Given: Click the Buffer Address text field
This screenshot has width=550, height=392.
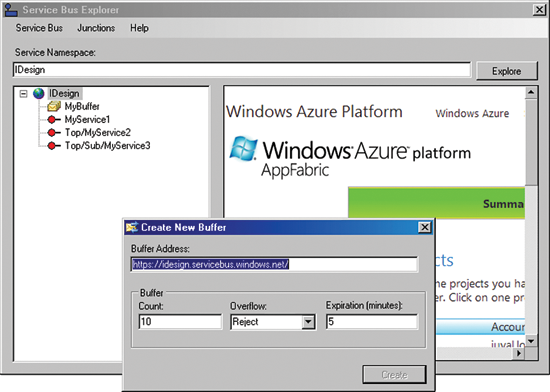Looking at the screenshot, I should pos(274,264).
